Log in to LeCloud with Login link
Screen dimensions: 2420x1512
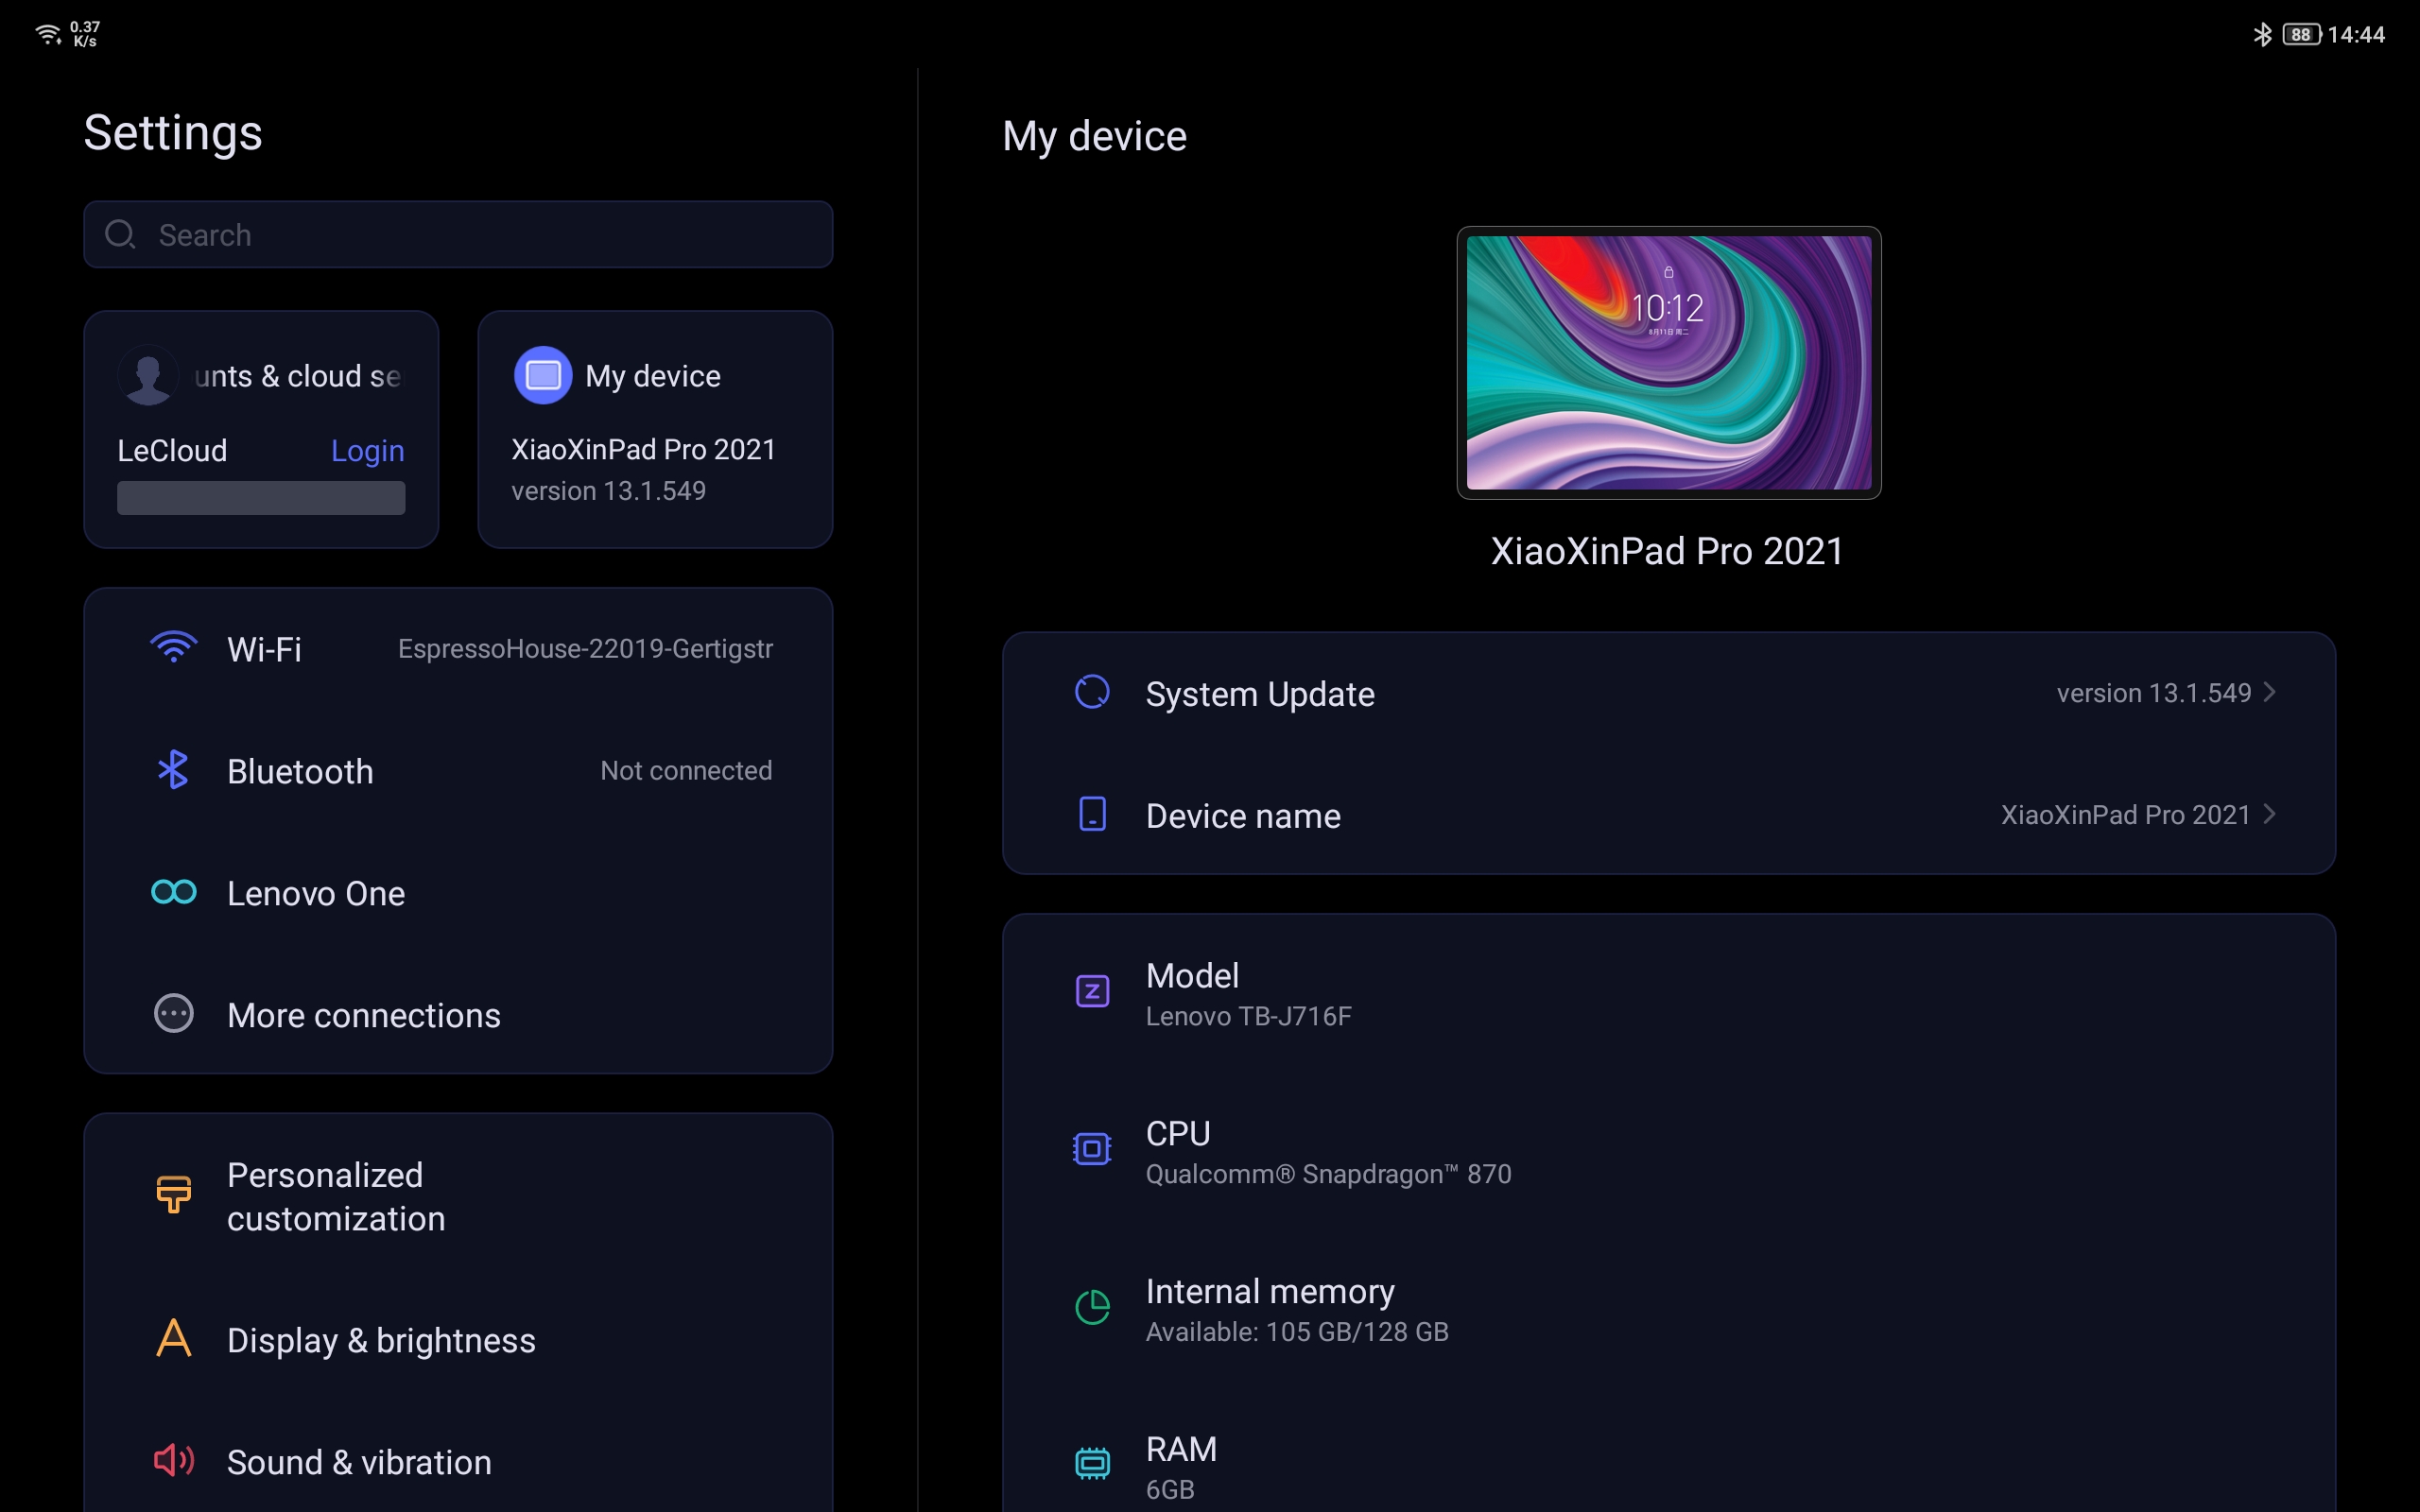click(x=368, y=450)
